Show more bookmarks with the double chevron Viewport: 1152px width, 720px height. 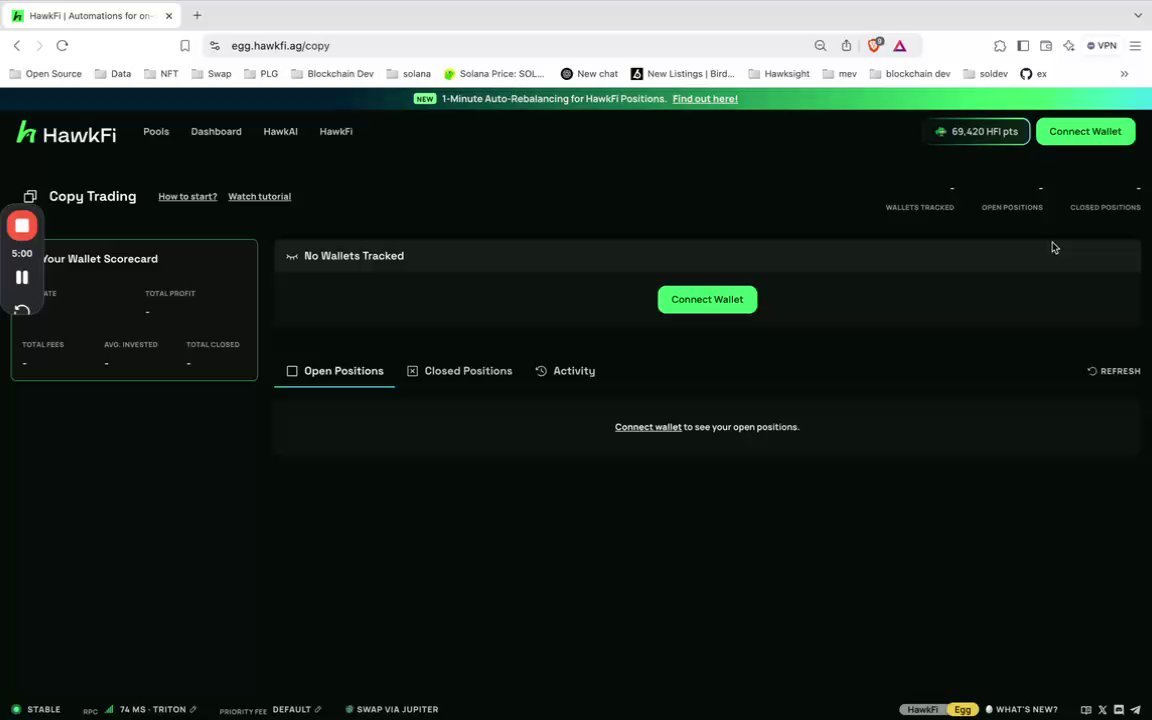(x=1124, y=73)
